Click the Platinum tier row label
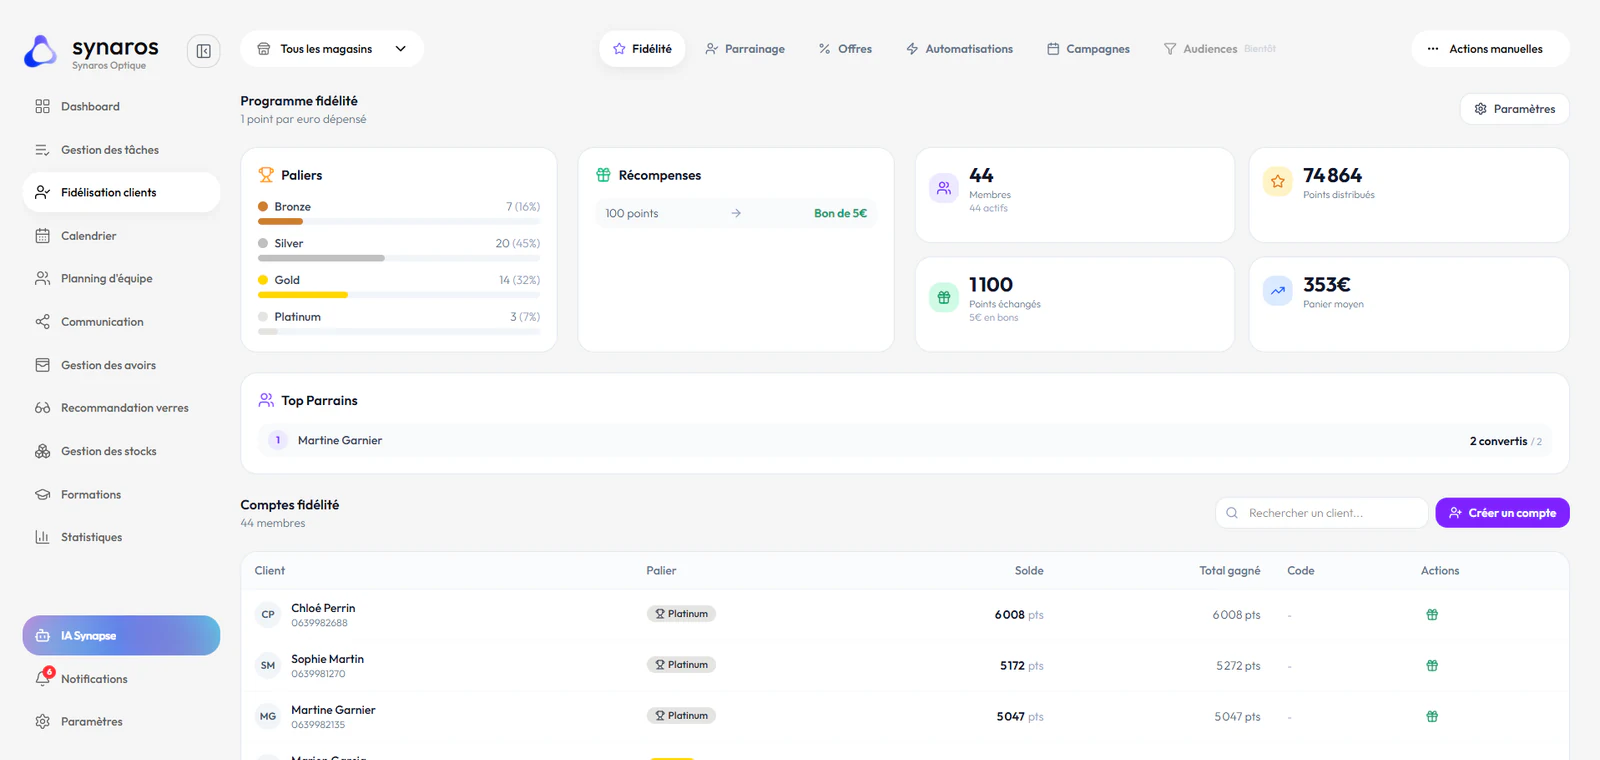The height and width of the screenshot is (760, 1600). pyautogui.click(x=298, y=317)
